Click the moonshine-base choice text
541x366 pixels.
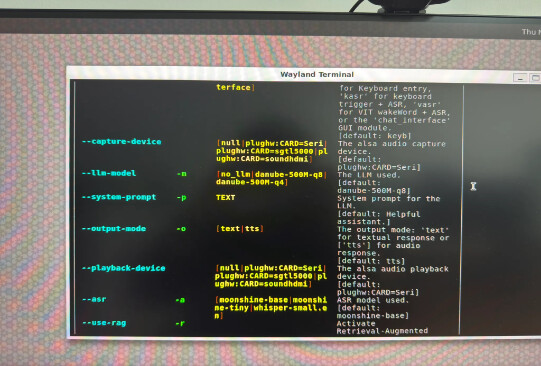pos(254,300)
